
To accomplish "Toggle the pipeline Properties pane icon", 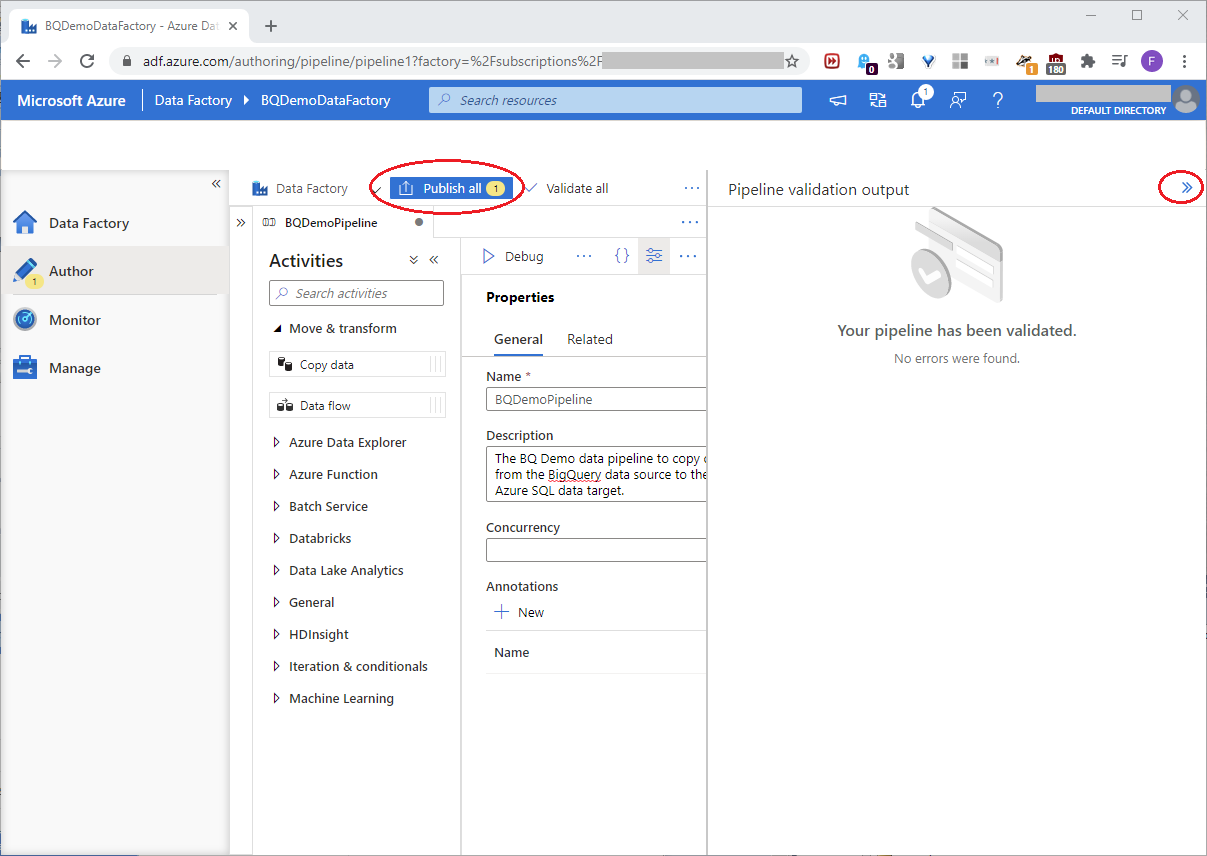I will coord(654,256).
